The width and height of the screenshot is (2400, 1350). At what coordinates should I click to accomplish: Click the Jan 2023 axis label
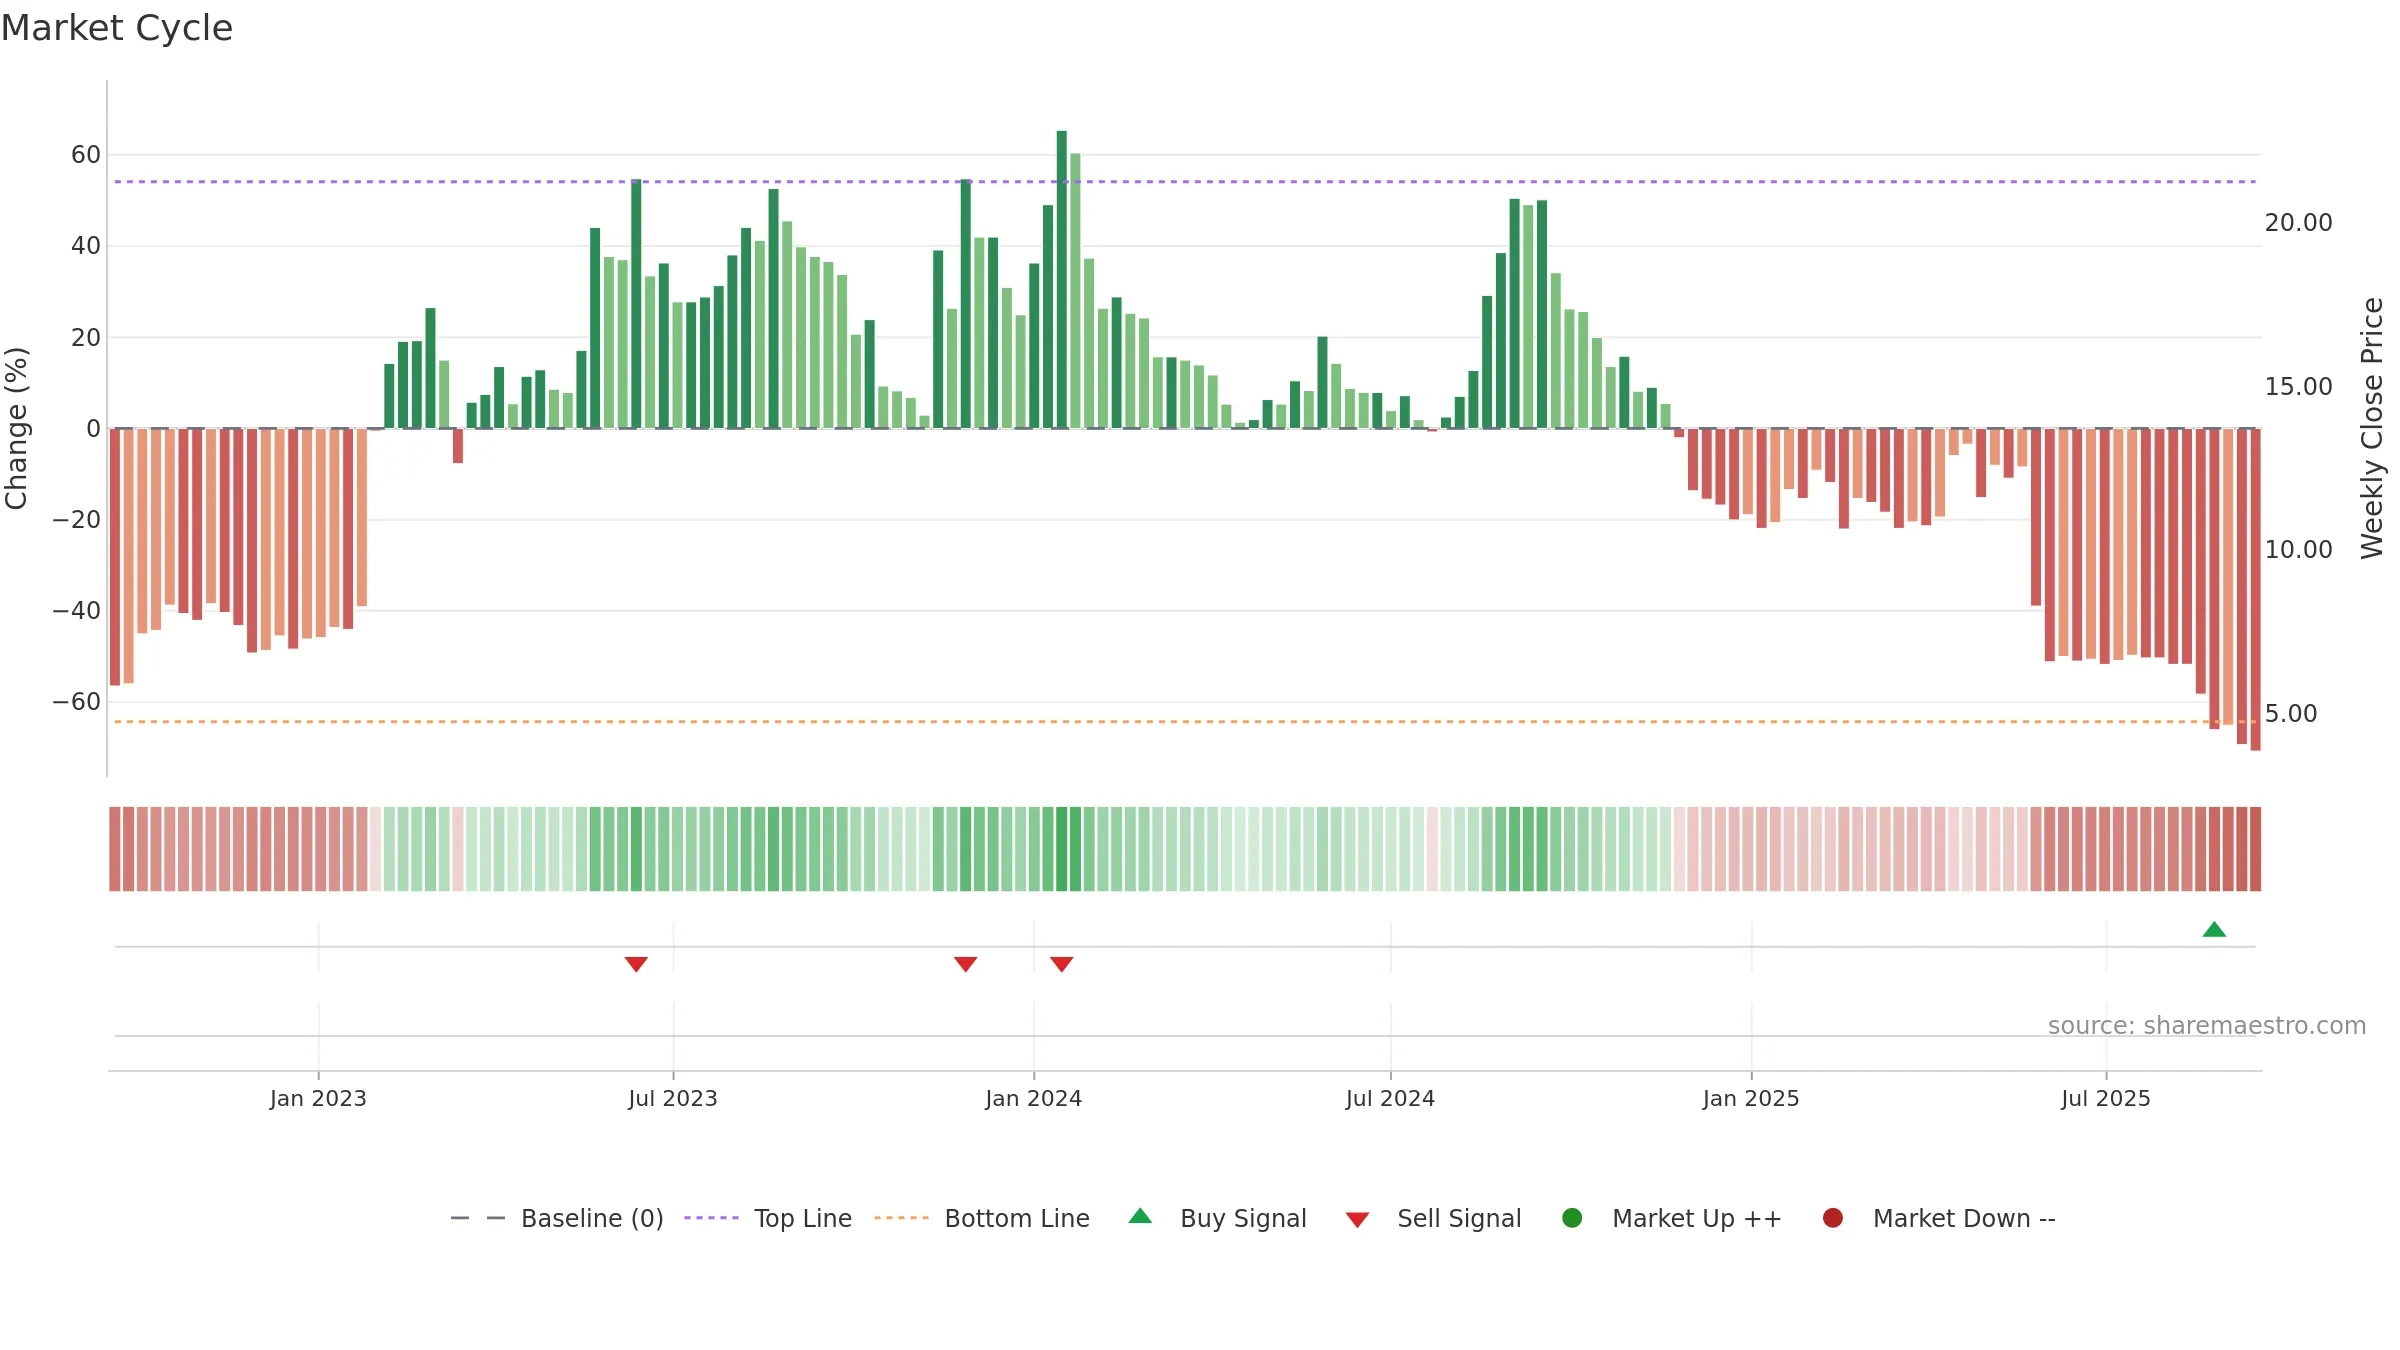(x=318, y=1099)
